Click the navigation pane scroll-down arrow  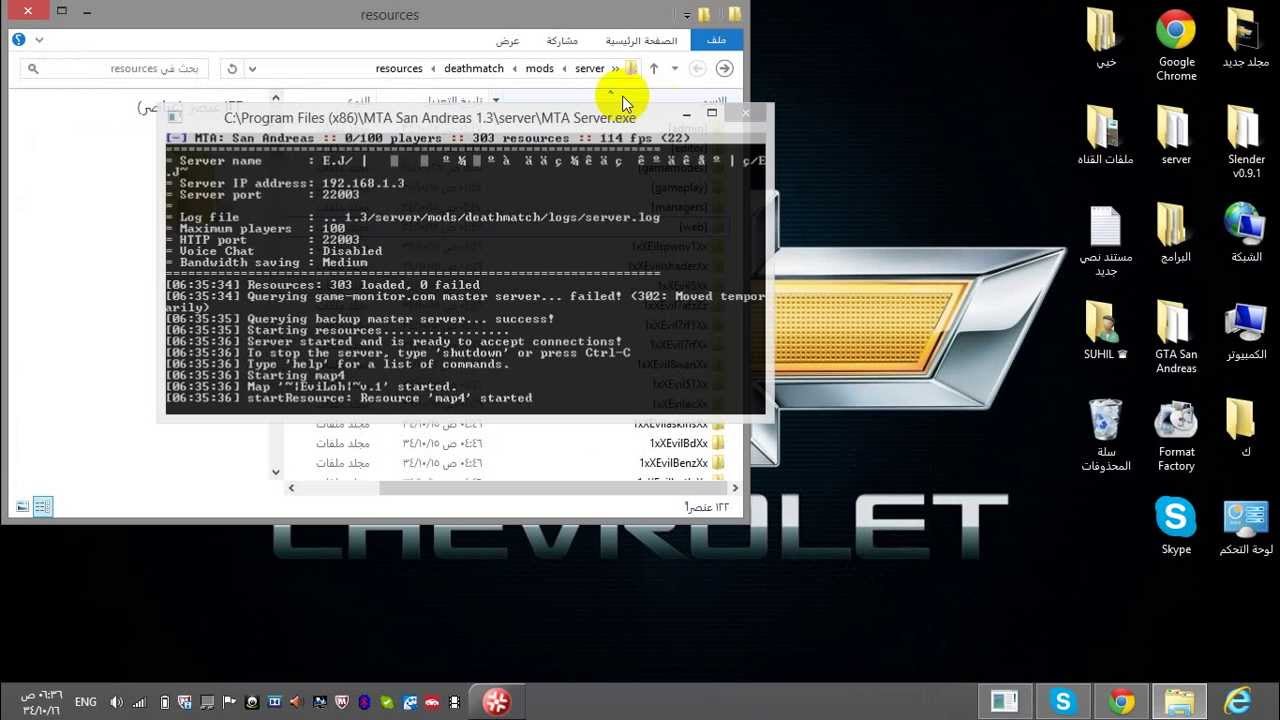276,471
